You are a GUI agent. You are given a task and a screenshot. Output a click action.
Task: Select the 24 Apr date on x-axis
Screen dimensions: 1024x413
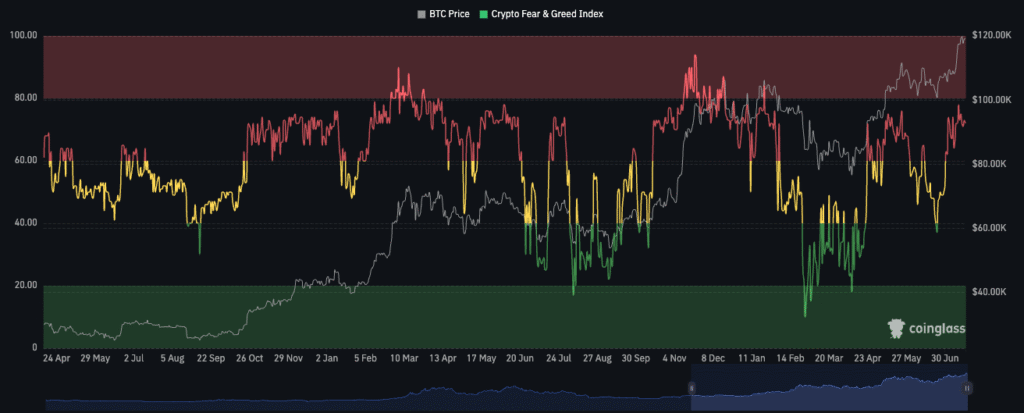coord(56,356)
